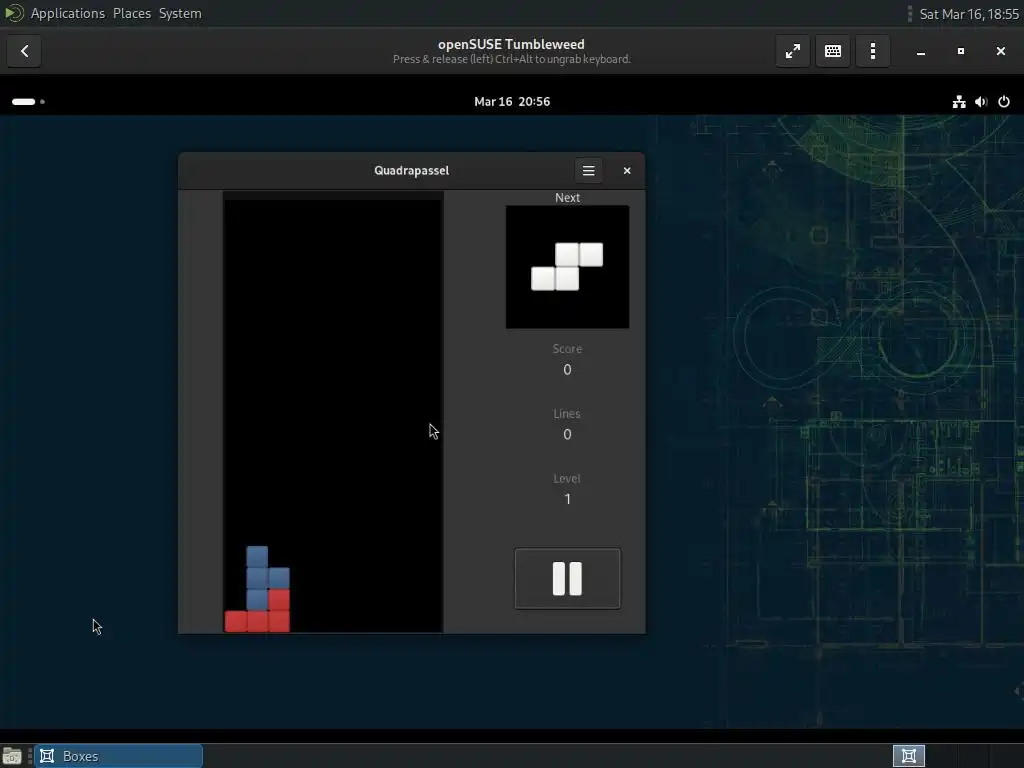The height and width of the screenshot is (768, 1024).
Task: Open the Applications menu
Action: 67,13
